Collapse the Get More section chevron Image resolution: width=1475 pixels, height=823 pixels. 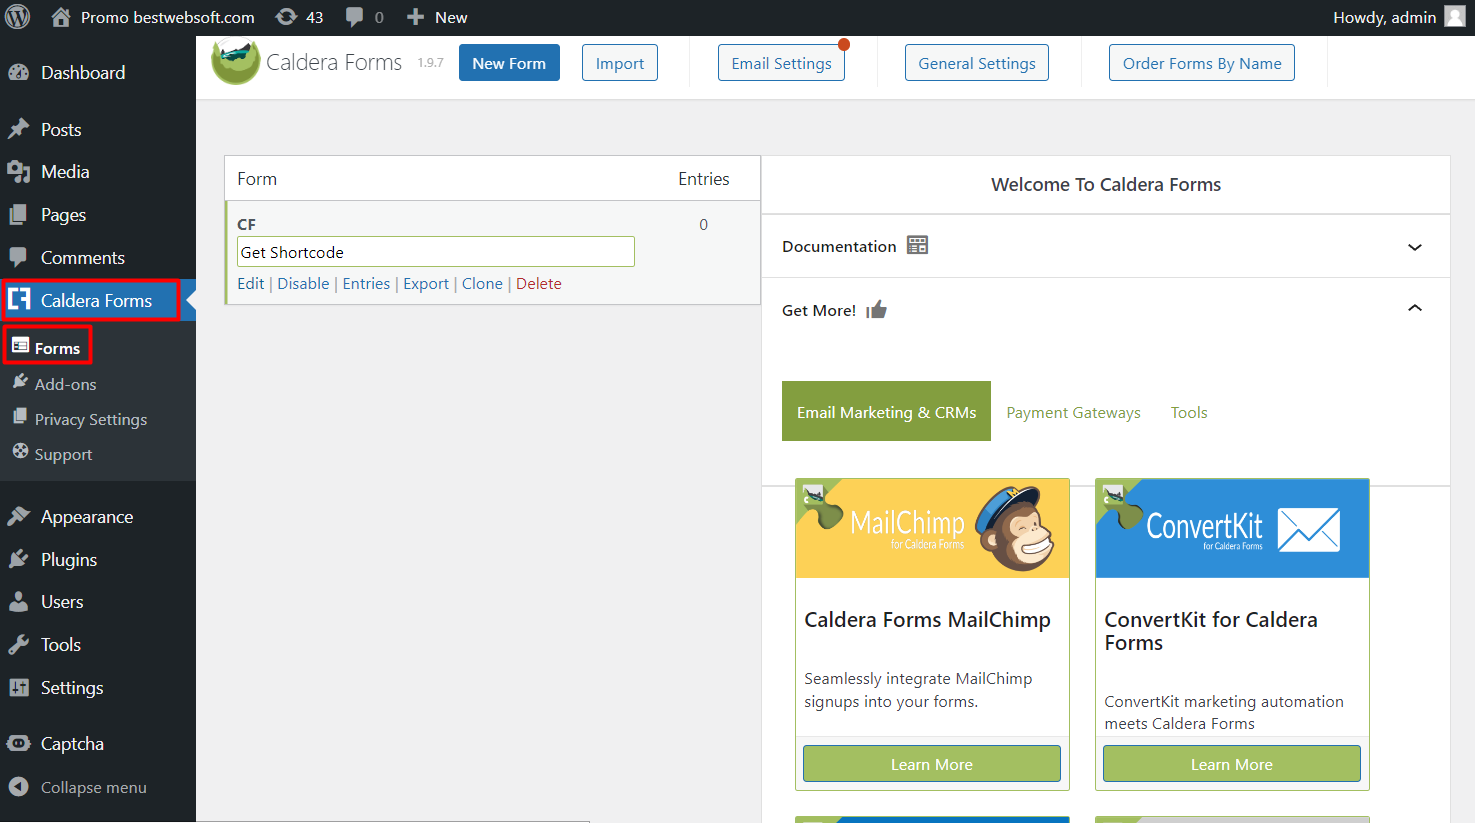pyautogui.click(x=1414, y=308)
